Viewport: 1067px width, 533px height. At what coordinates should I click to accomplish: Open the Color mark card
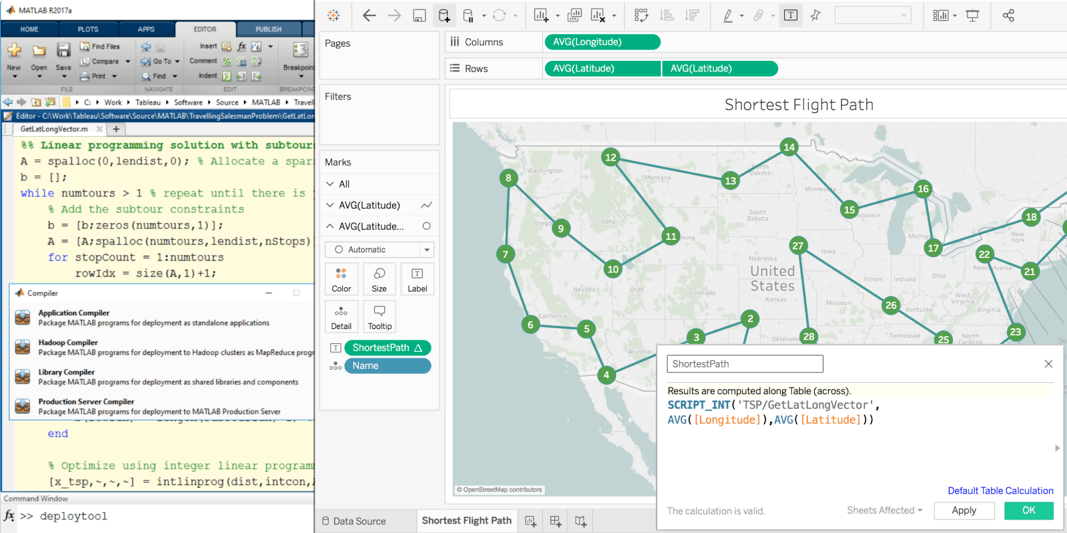pos(341,279)
